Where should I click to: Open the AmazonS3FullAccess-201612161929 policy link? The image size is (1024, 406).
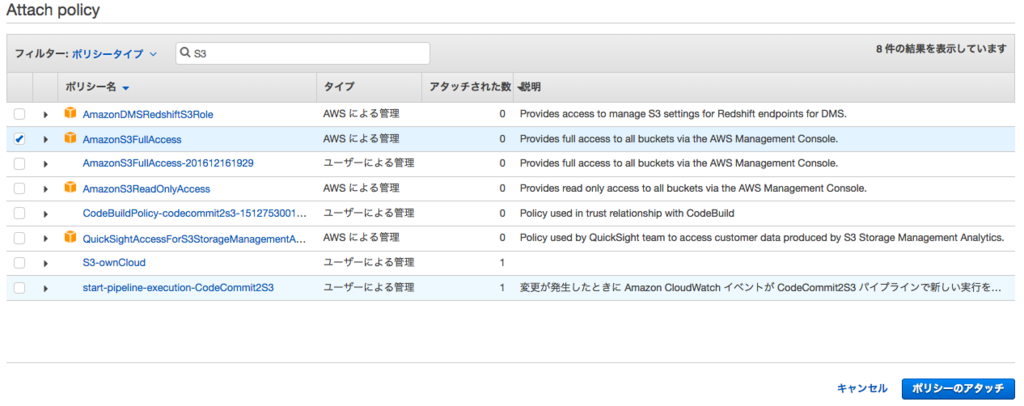(168, 164)
